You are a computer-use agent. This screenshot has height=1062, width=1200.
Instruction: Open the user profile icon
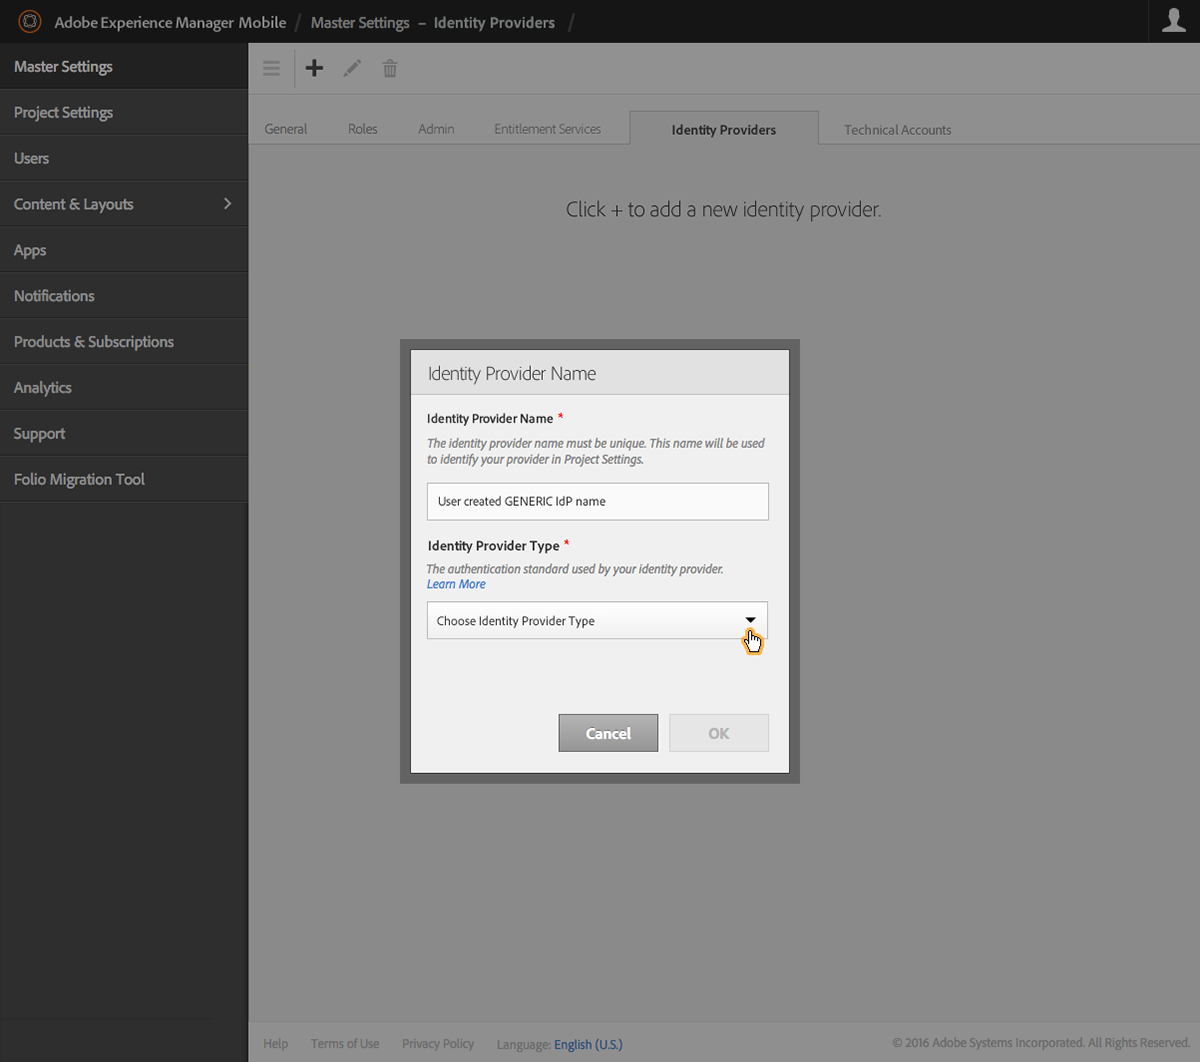[x=1173, y=21]
